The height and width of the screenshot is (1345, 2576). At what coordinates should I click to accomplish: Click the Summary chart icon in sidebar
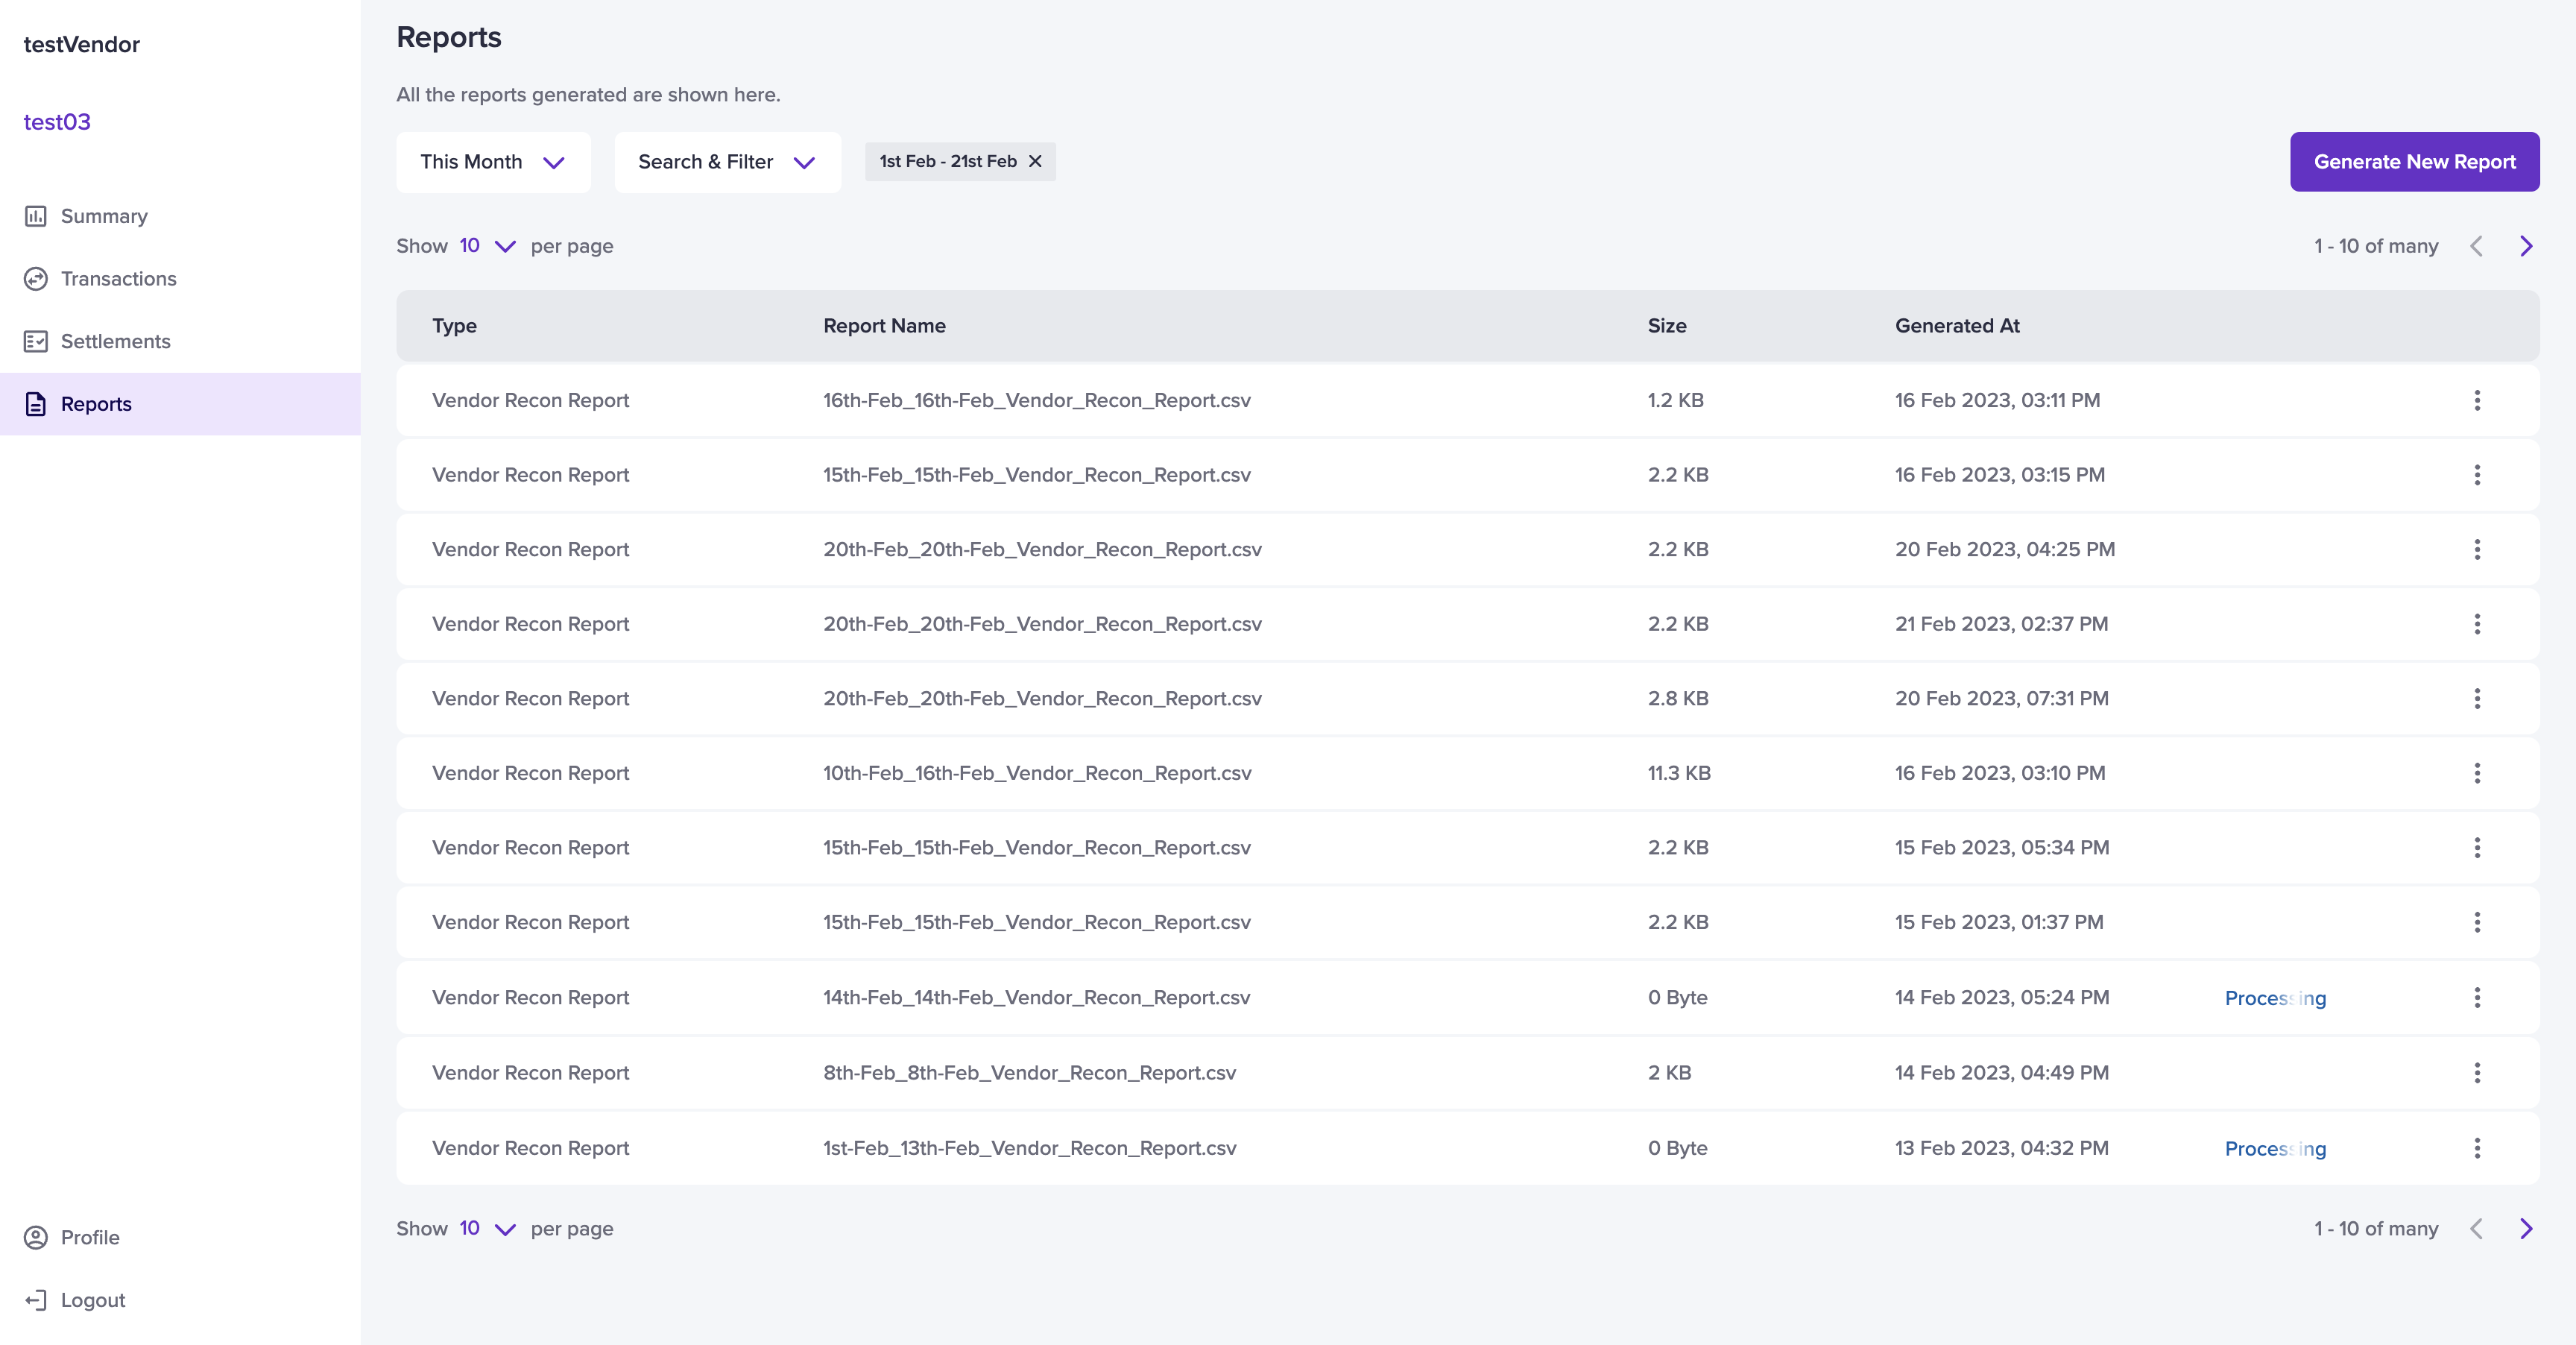pos(36,216)
